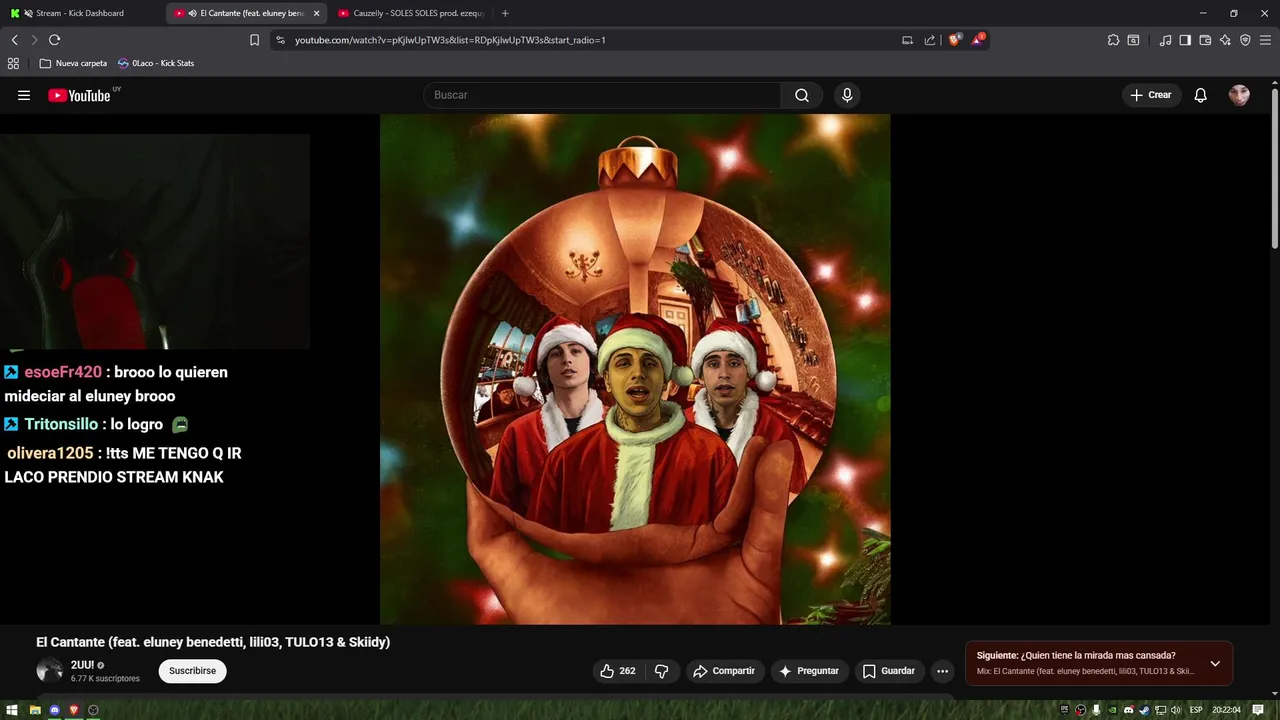Share this page via address bar share icon
Viewport: 1280px width, 720px height.
coord(930,40)
